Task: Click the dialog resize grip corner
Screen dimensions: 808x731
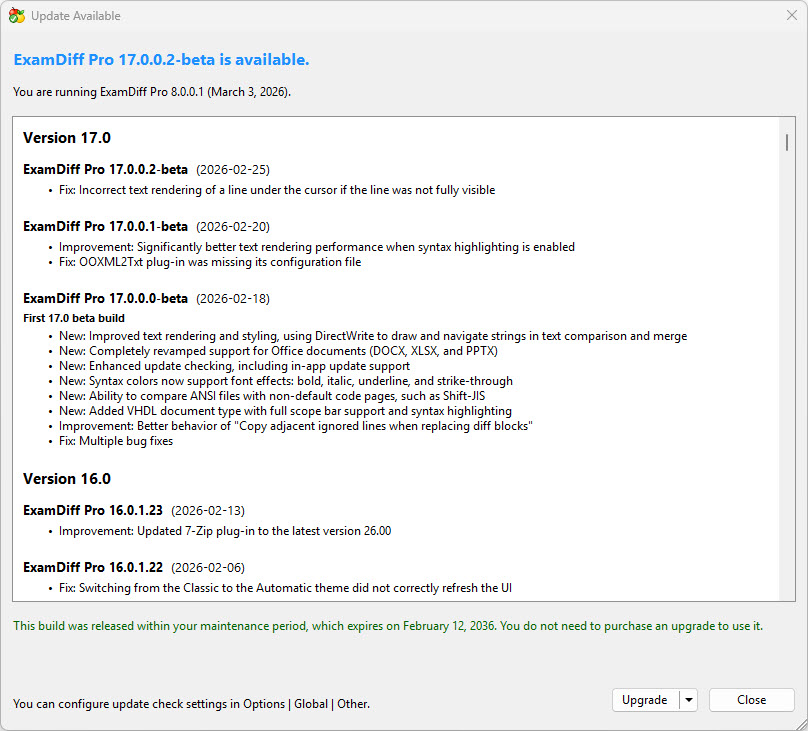Action: click(801, 724)
